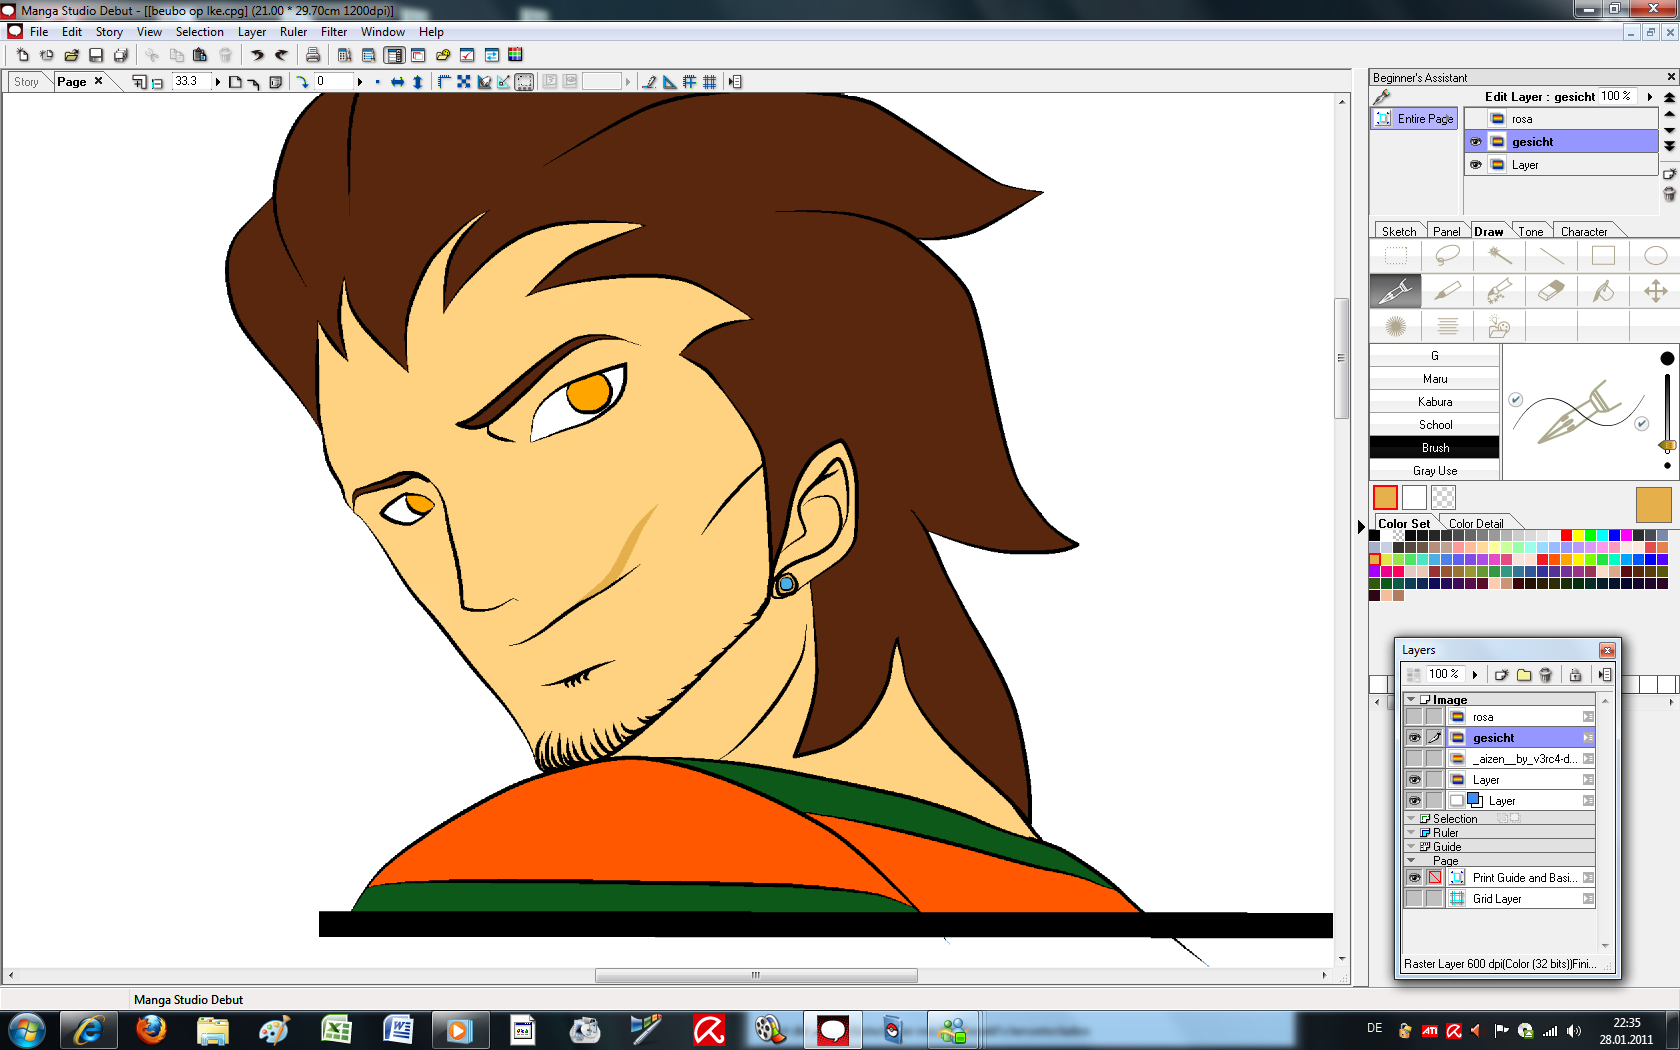Select the Move Layer tool

(1655, 291)
